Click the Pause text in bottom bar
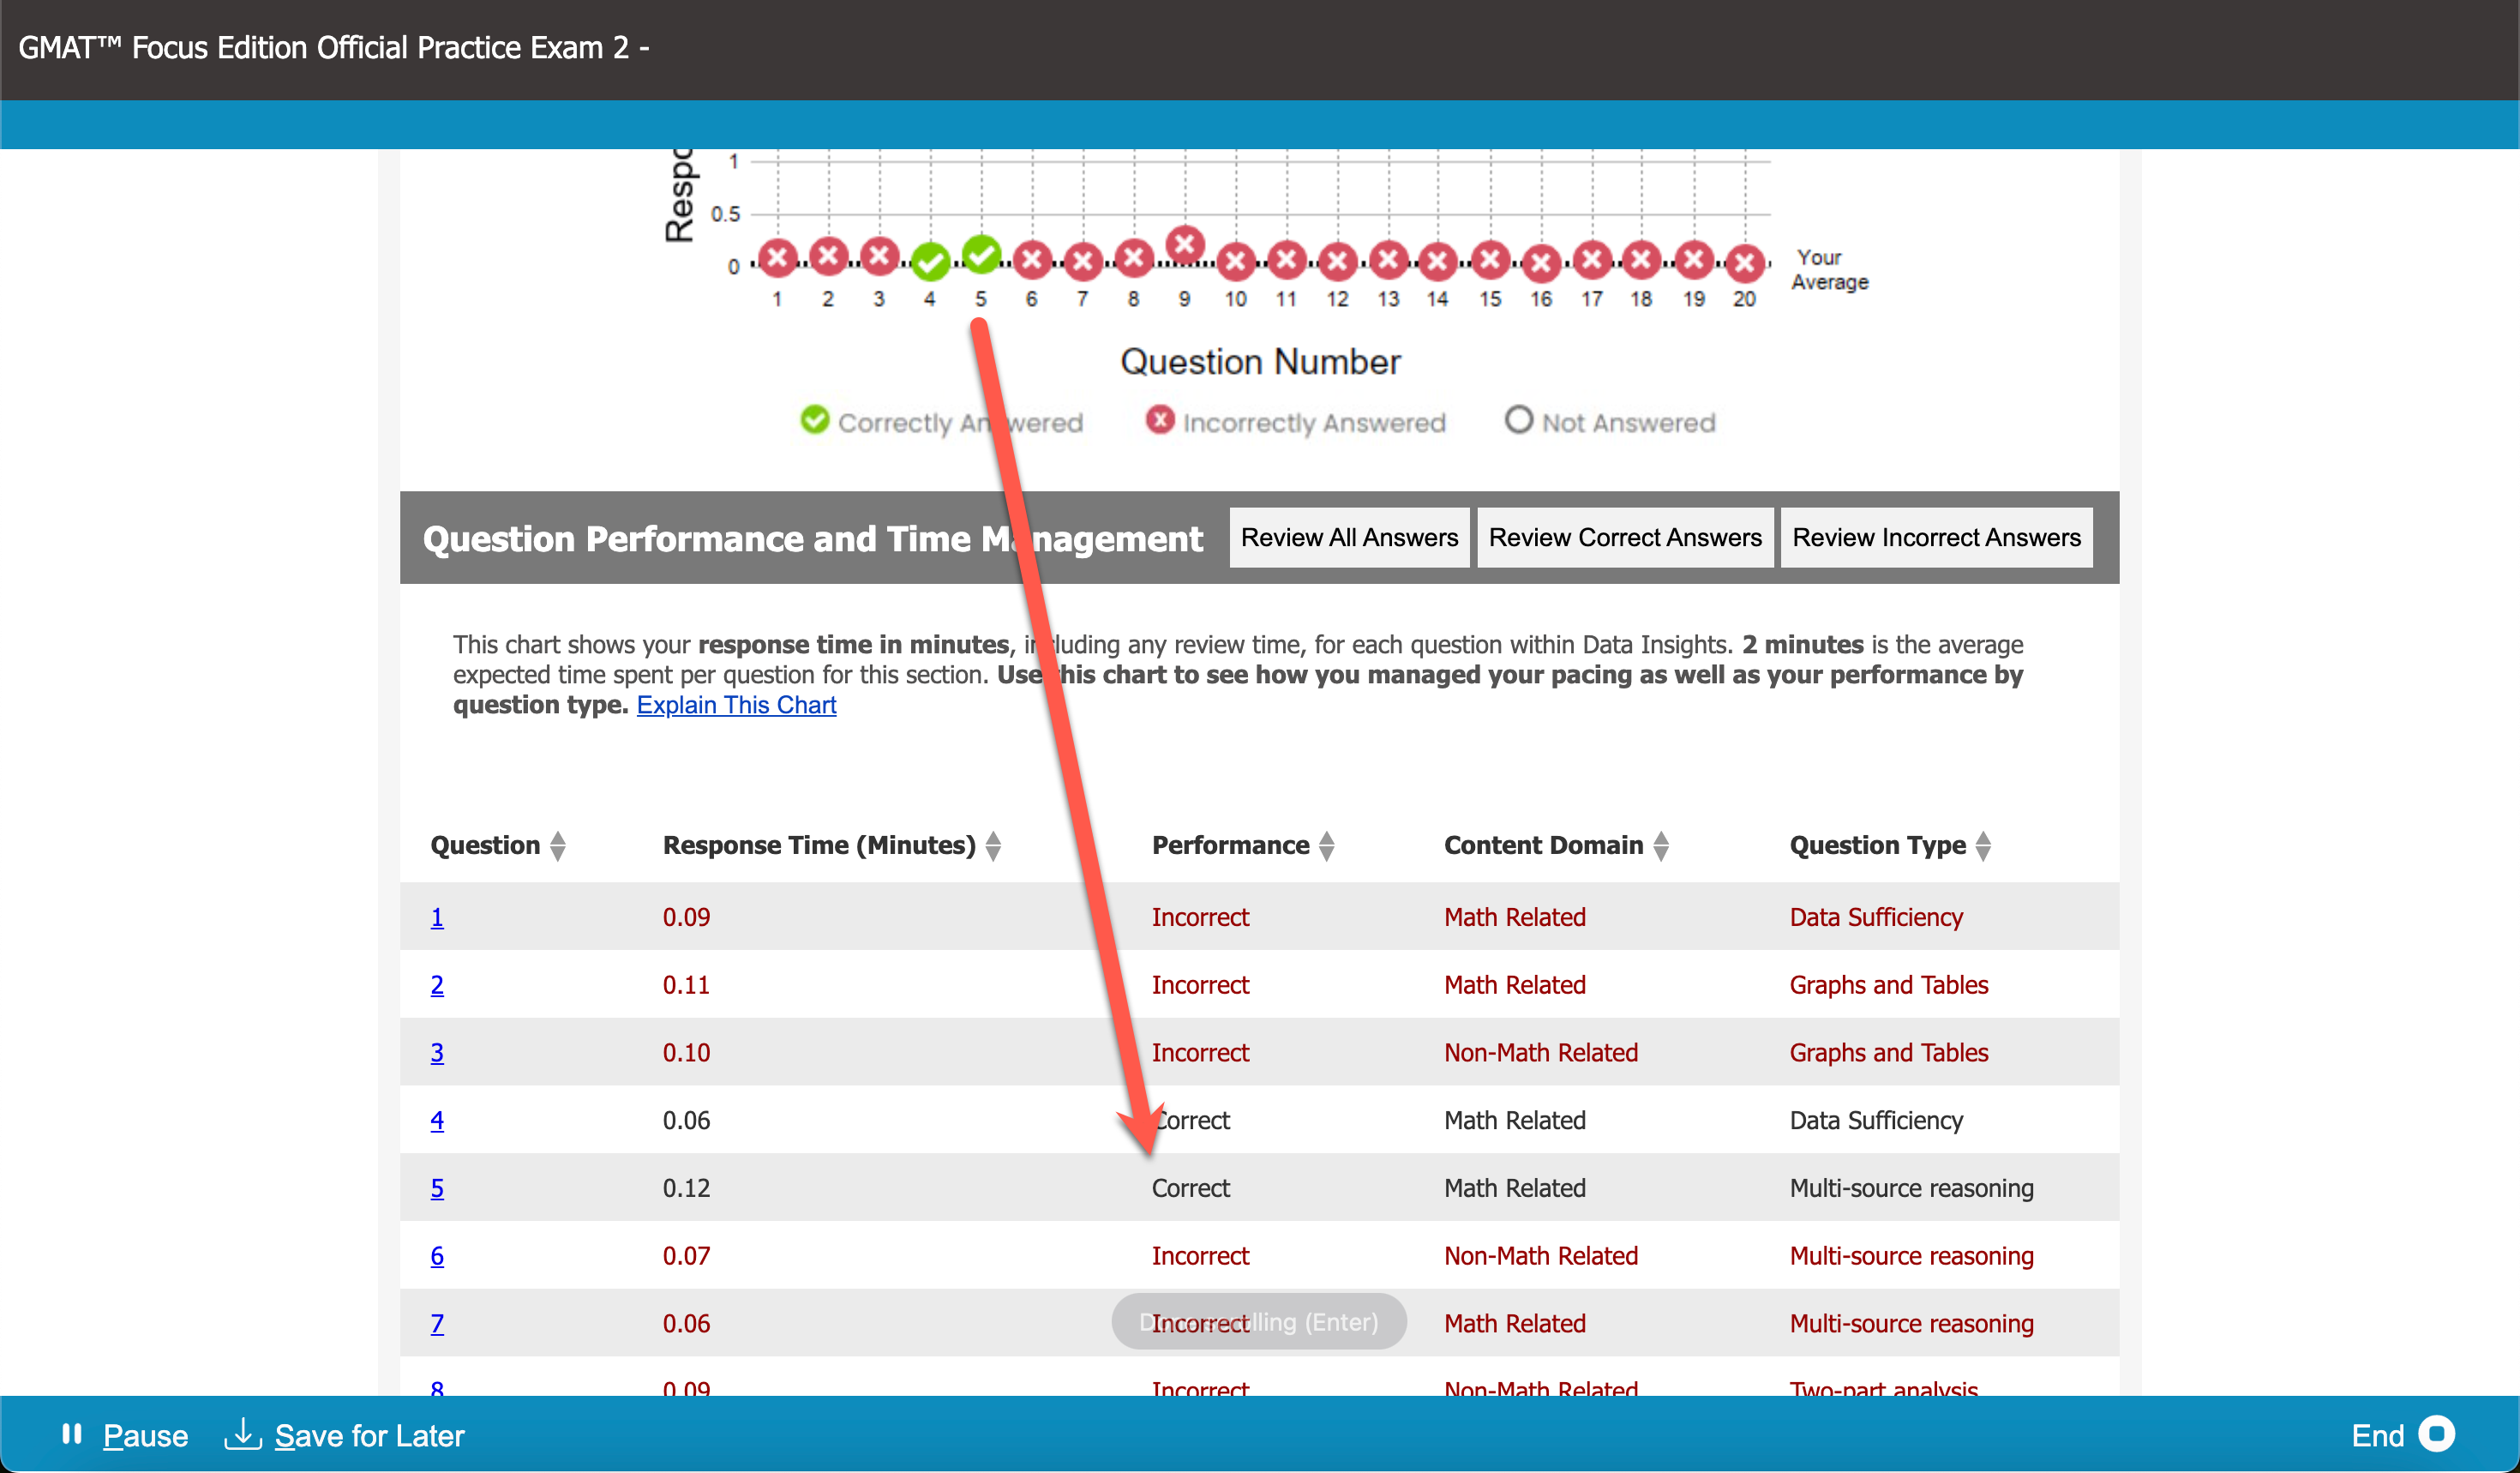This screenshot has height=1473, width=2520. 145,1436
